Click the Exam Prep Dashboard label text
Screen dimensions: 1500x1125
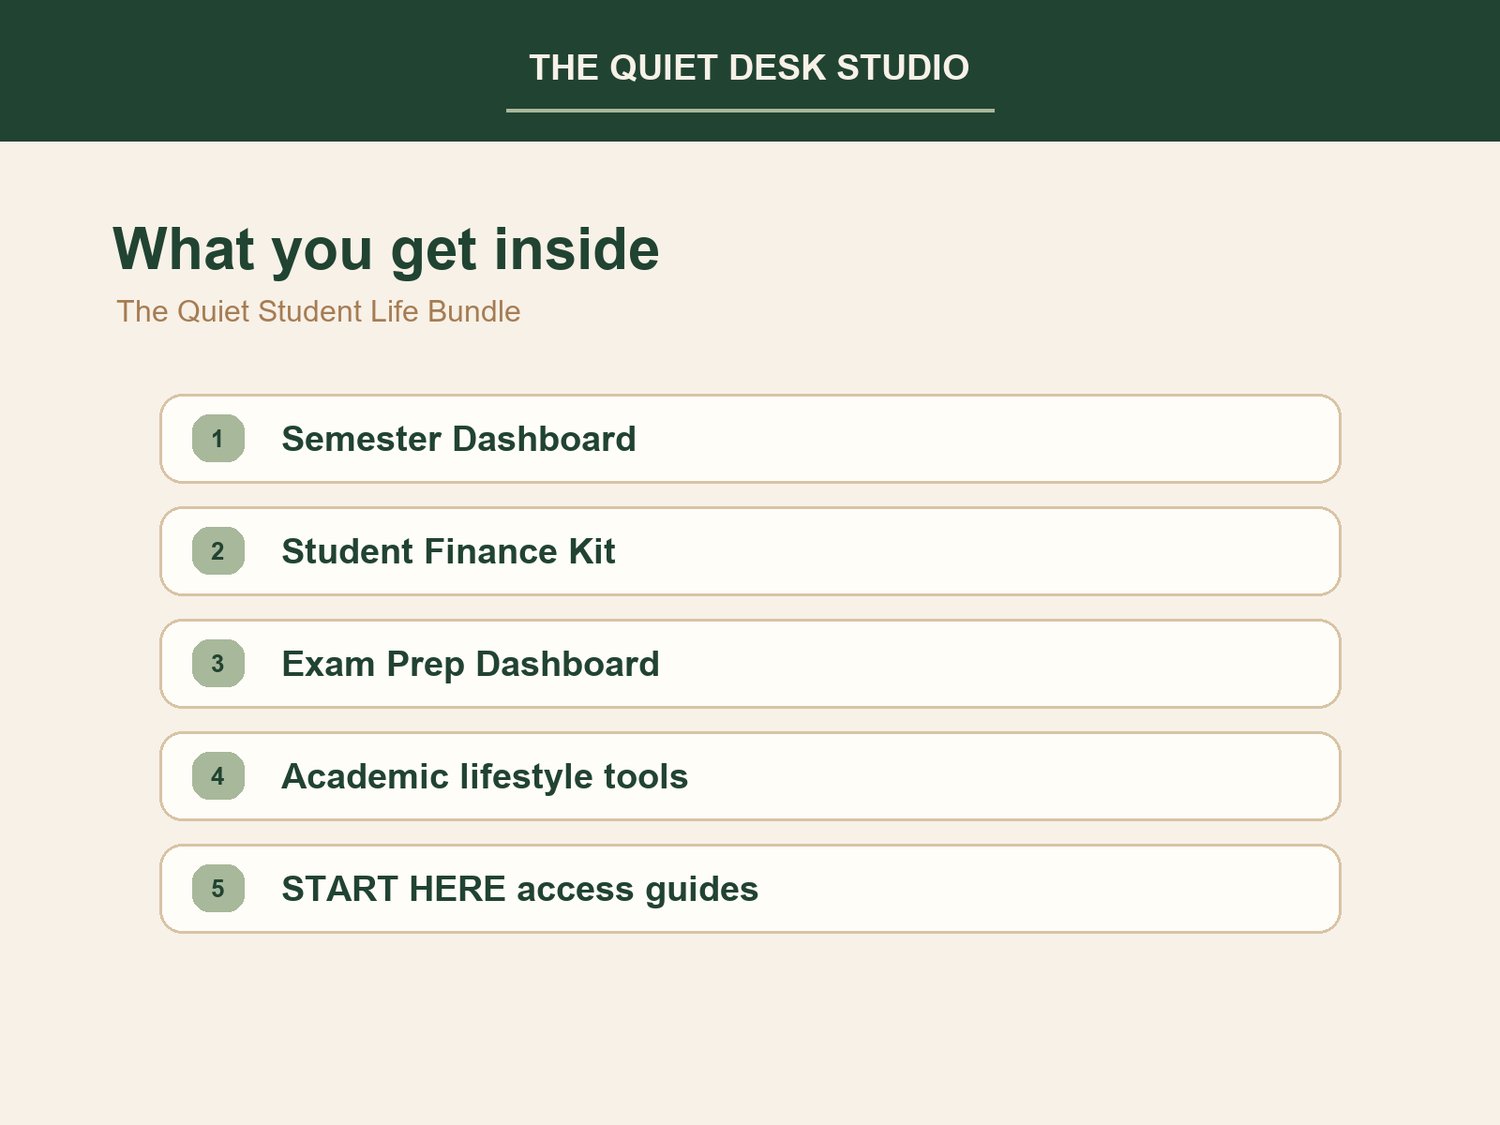[471, 664]
